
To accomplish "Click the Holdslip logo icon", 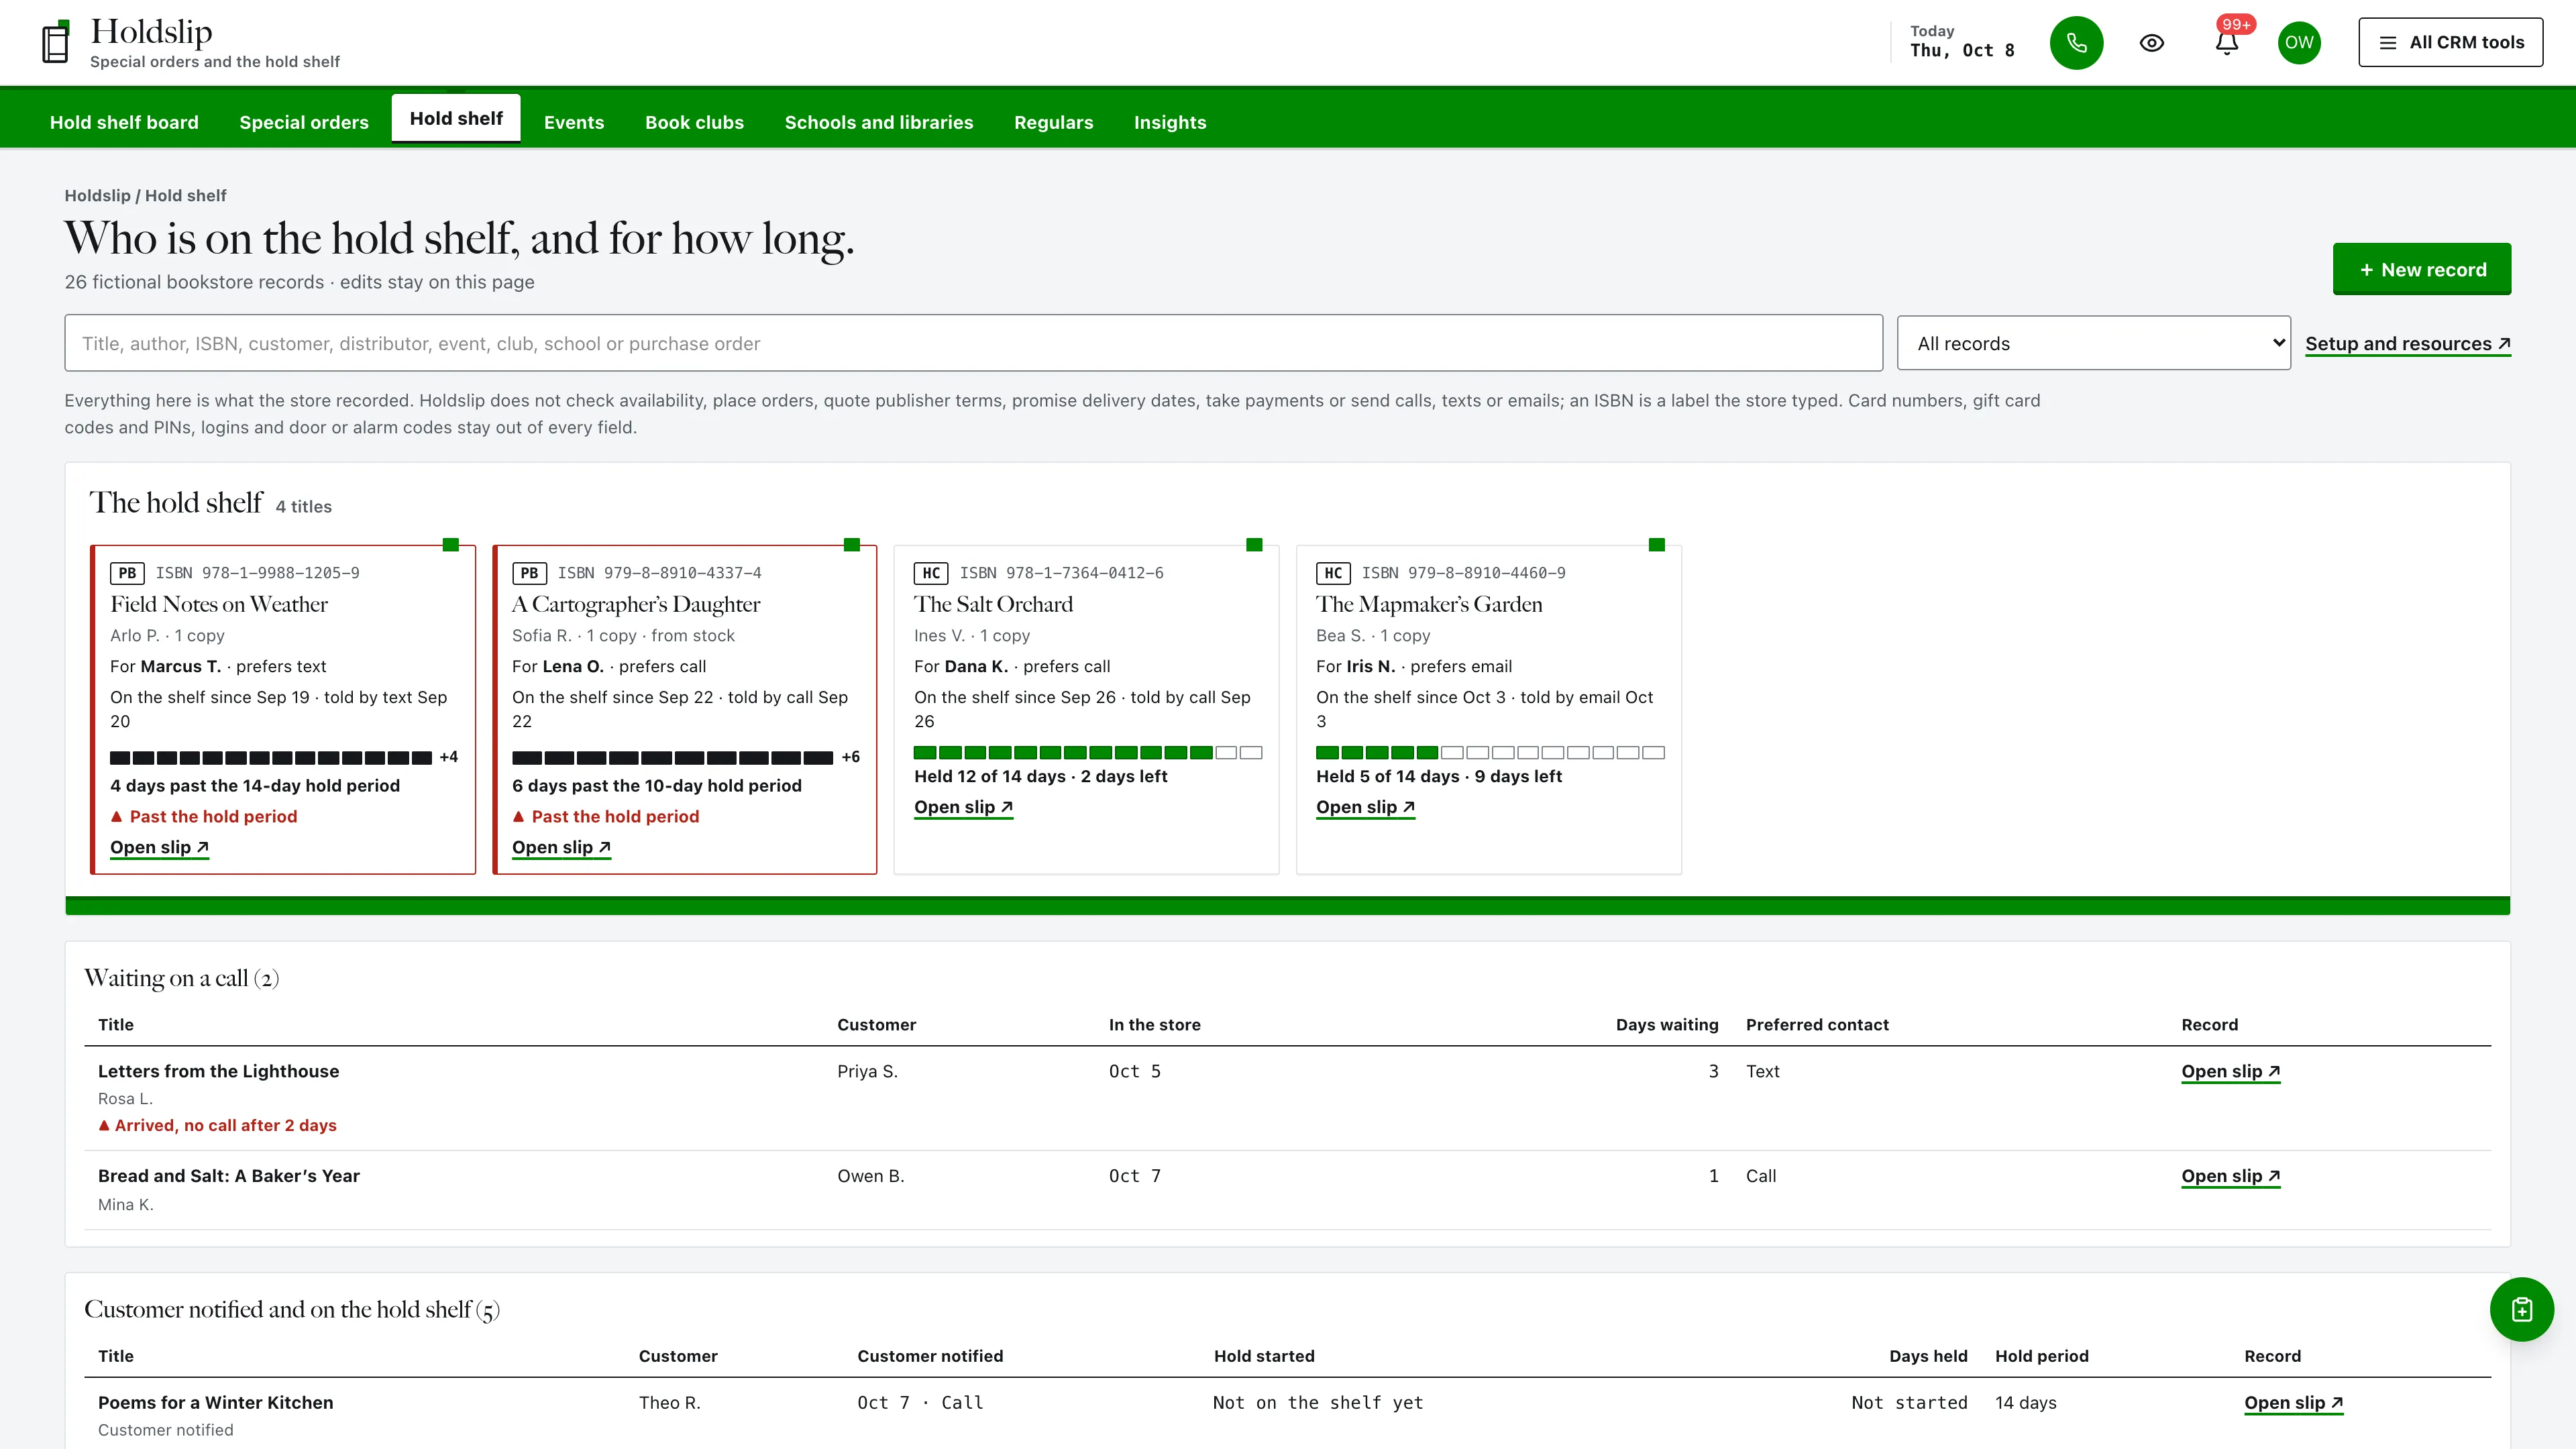I will pos(56,41).
